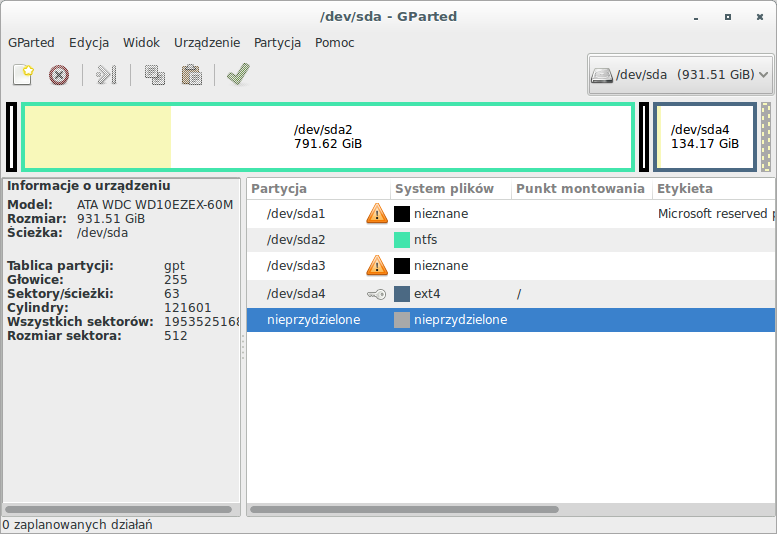Viewport: 777px width, 534px height.
Task: Click the Copy partition toolbar icon
Action: tap(154, 74)
